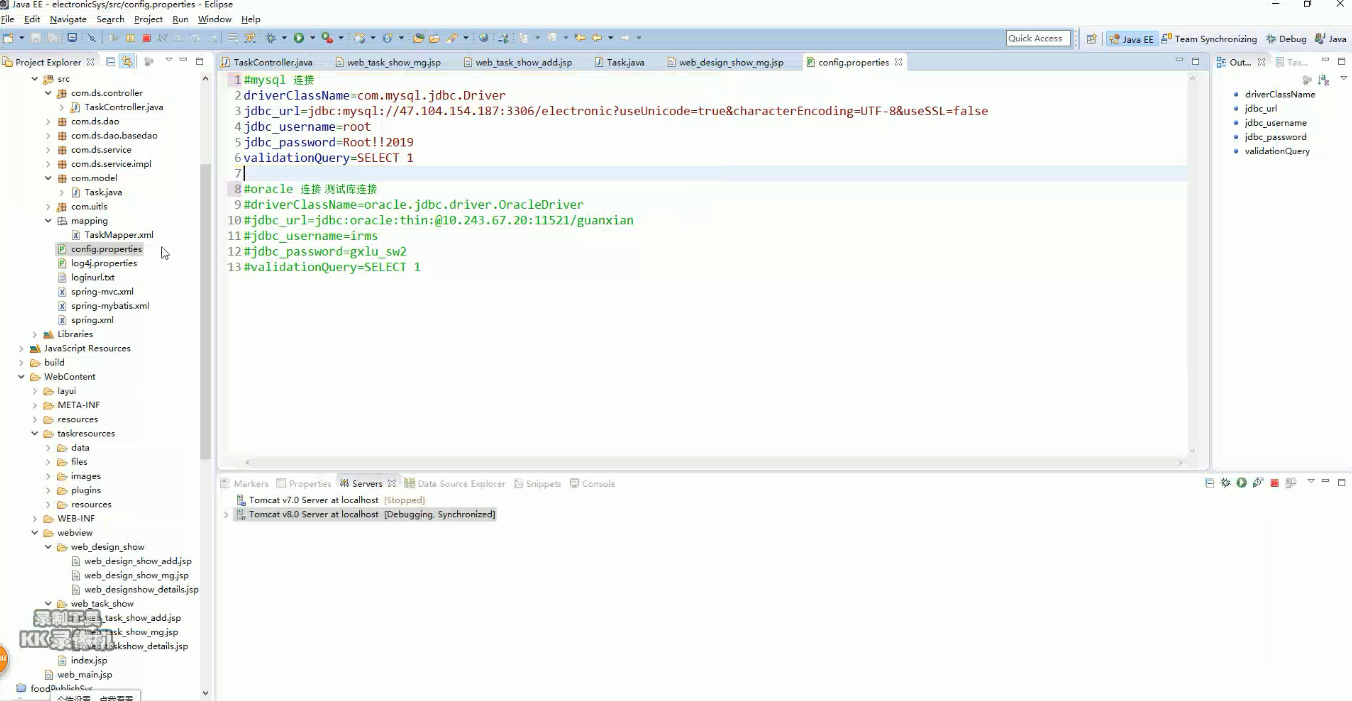Select the Java EE perspective
The width and height of the screenshot is (1352, 701).
click(1132, 39)
